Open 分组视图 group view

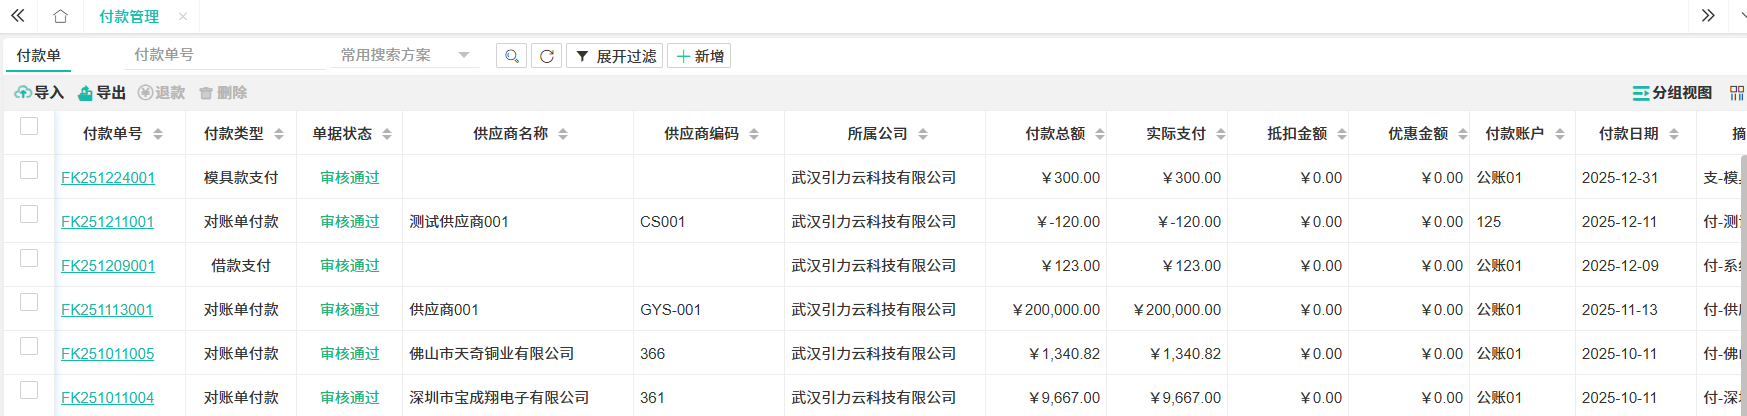tap(1672, 93)
